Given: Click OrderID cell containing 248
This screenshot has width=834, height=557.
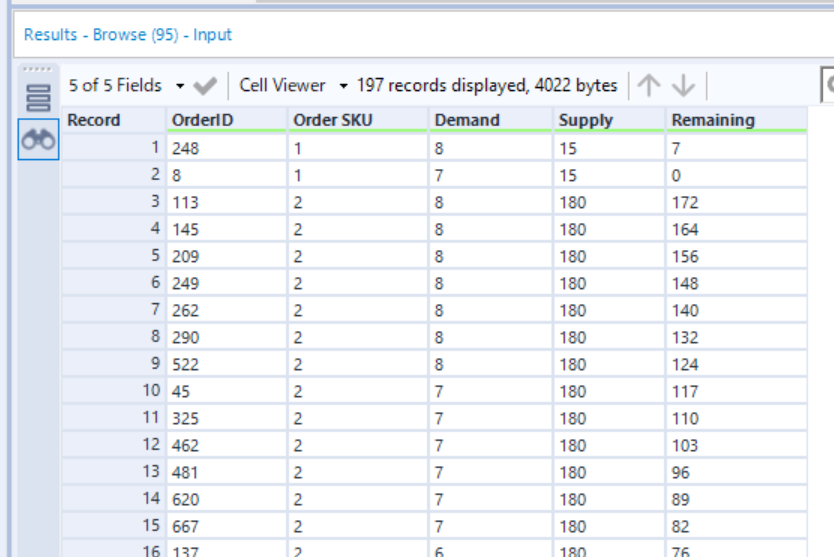Looking at the screenshot, I should point(227,148).
